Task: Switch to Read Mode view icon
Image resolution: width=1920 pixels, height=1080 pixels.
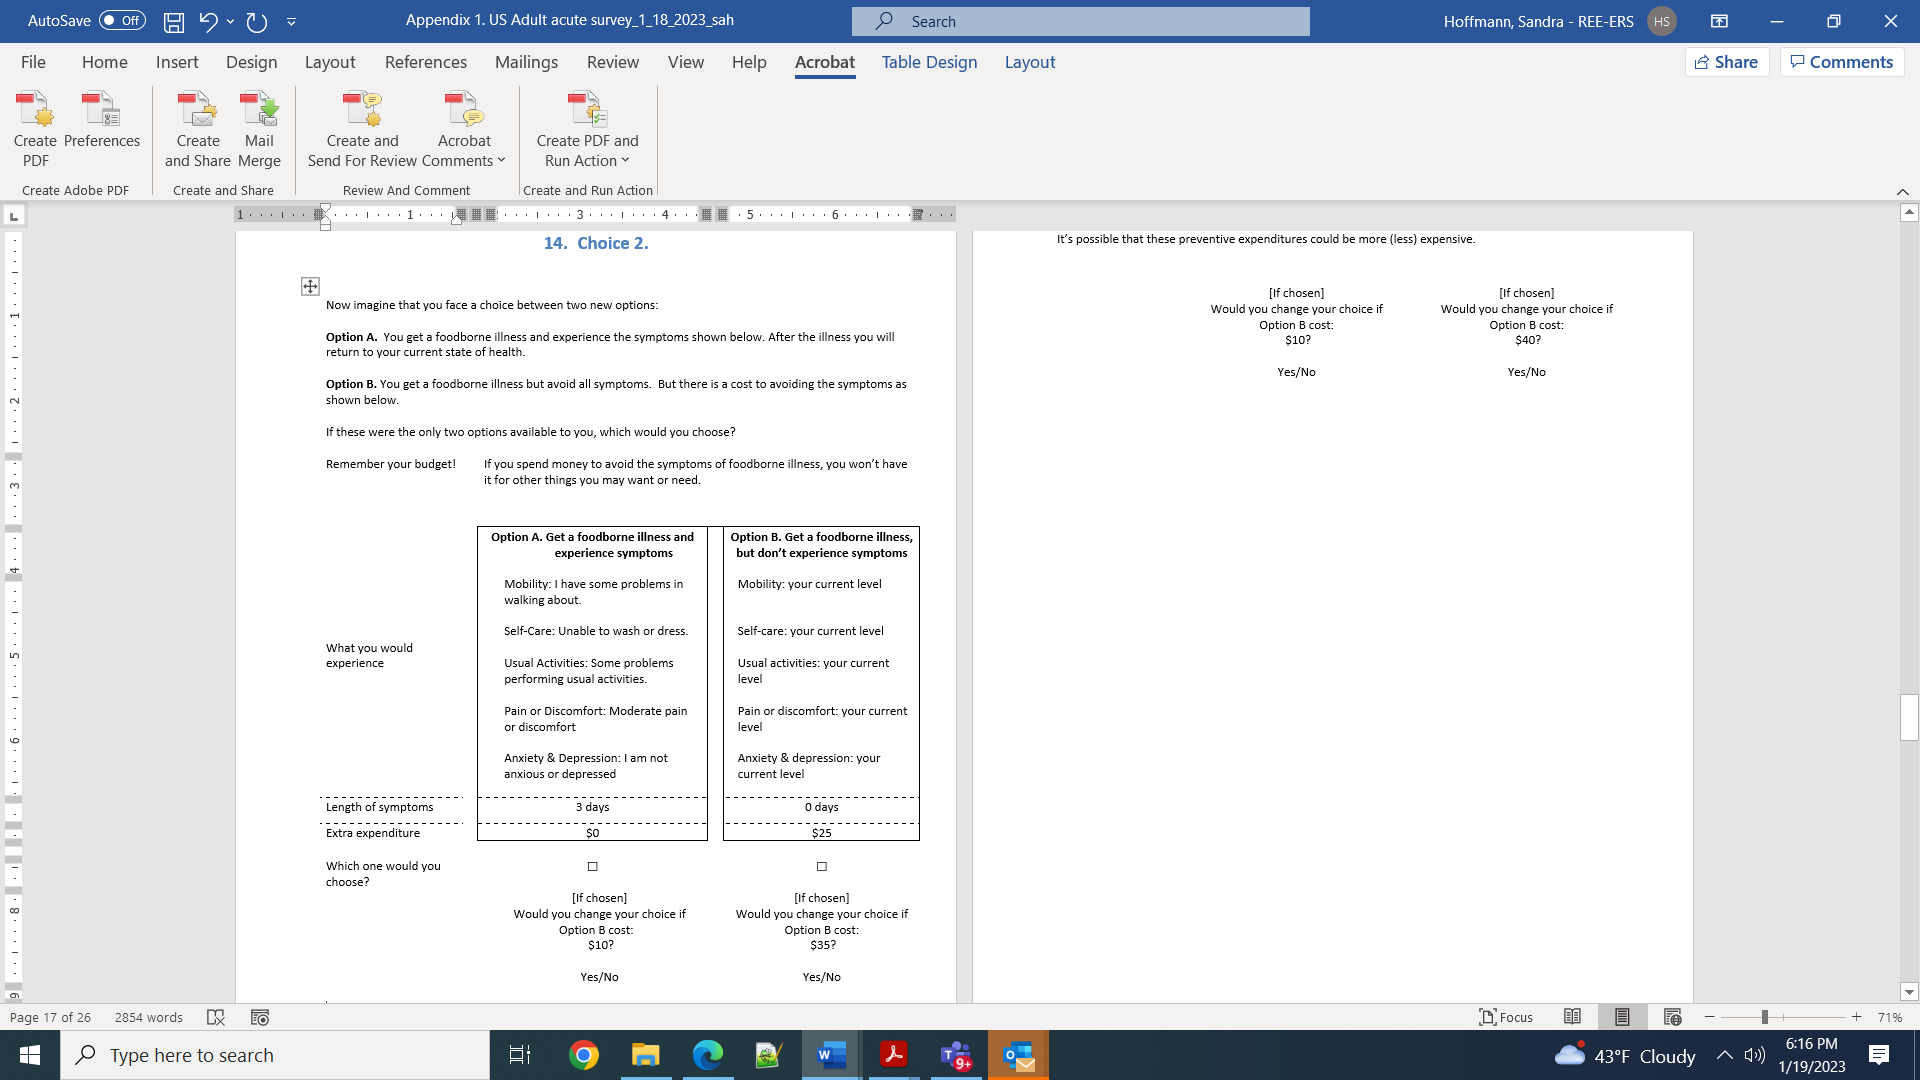Action: click(x=1572, y=1017)
